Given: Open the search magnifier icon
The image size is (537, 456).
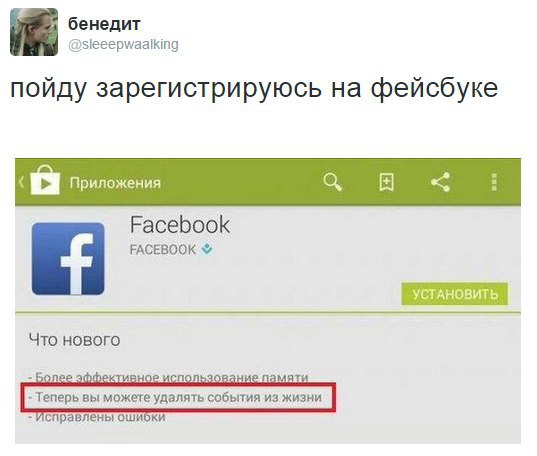Looking at the screenshot, I should coord(333,182).
